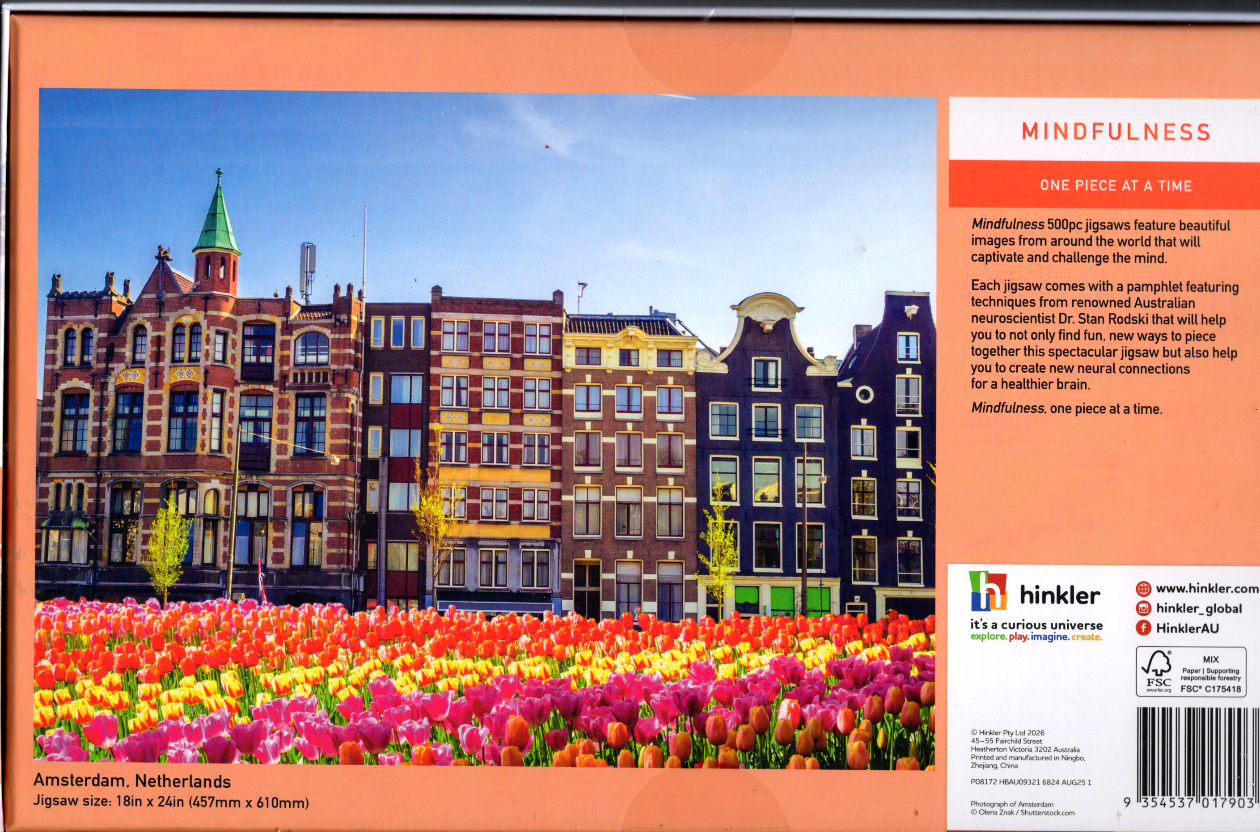Viewport: 1260px width, 832px height.
Task: Click the 'hinkler' brand wordmark
Action: pyautogui.click(x=1060, y=595)
